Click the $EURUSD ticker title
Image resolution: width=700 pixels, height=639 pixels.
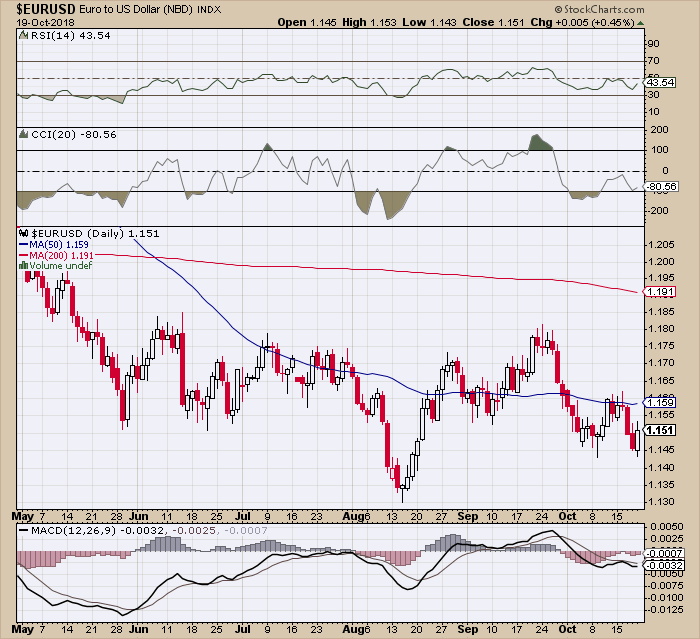[46, 8]
